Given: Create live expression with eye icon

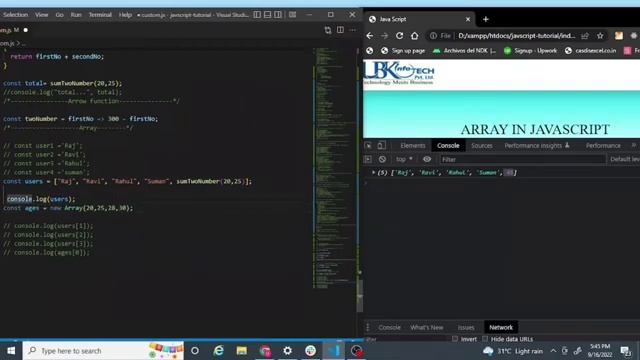Looking at the screenshot, I should pos(427,160).
